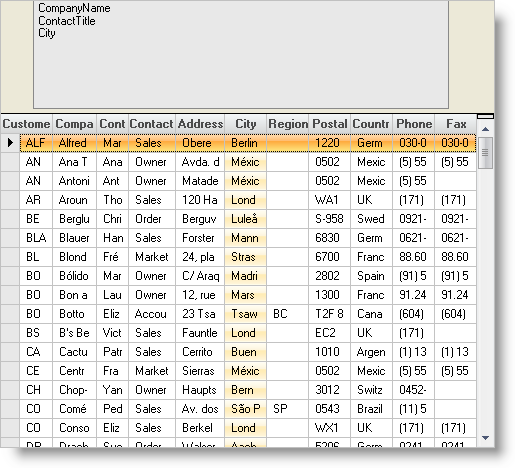Screen dimensions: 515x468
Task: Click the Bon a company cell
Action: coord(74,295)
